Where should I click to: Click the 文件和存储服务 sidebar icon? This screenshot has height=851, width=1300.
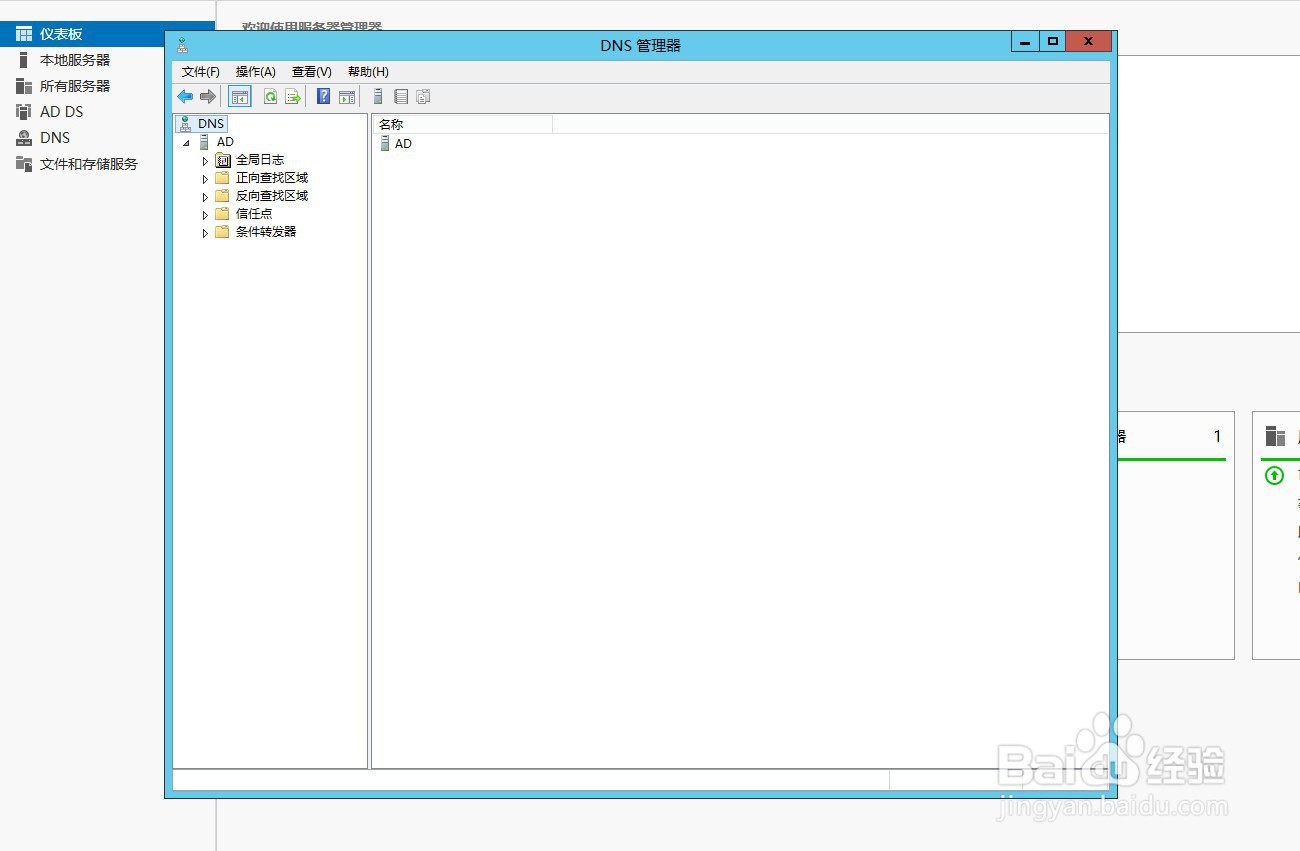click(24, 164)
